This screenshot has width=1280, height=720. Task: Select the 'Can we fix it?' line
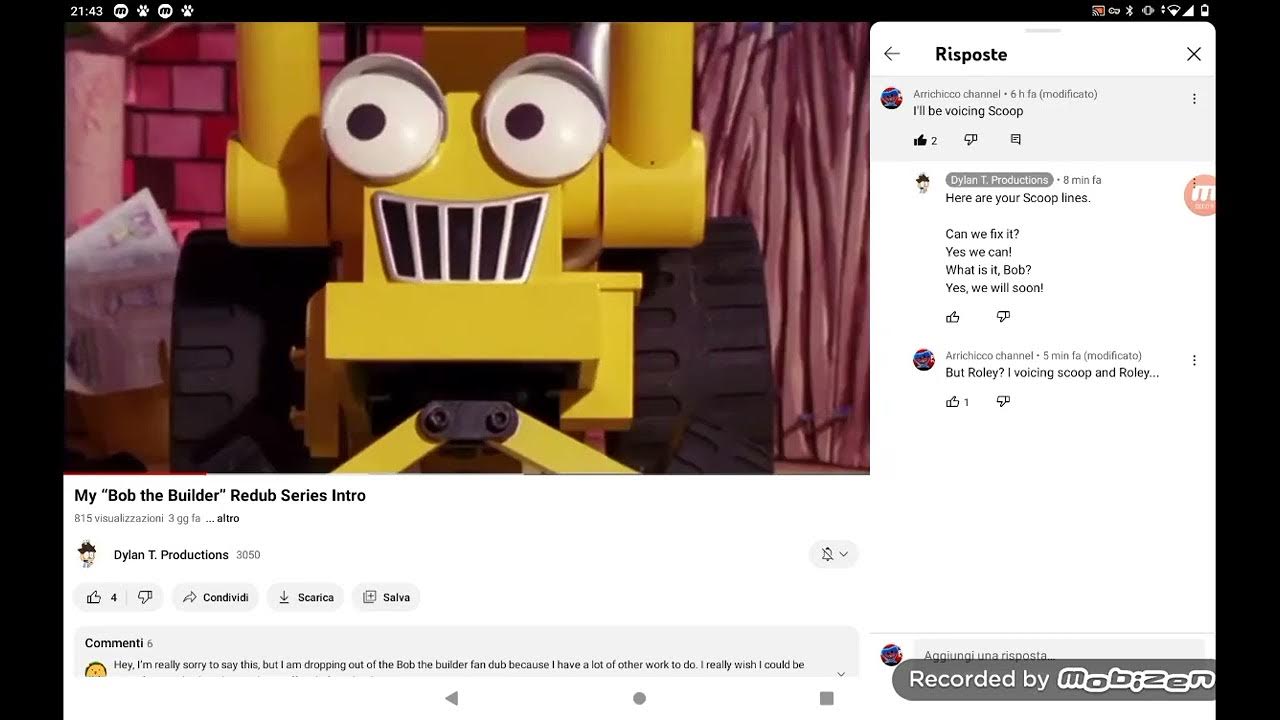pyautogui.click(x=982, y=234)
